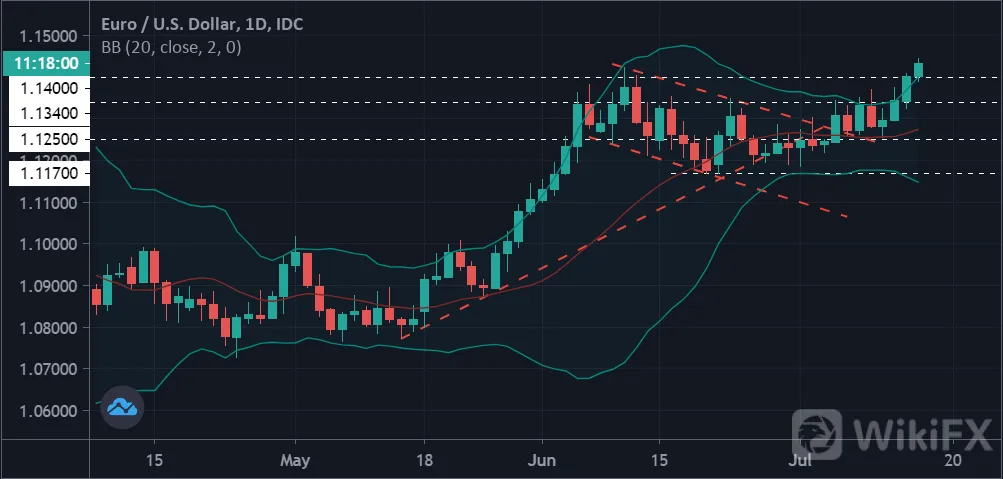
Task: Click the 18 date label on time axis
Action: (x=424, y=460)
